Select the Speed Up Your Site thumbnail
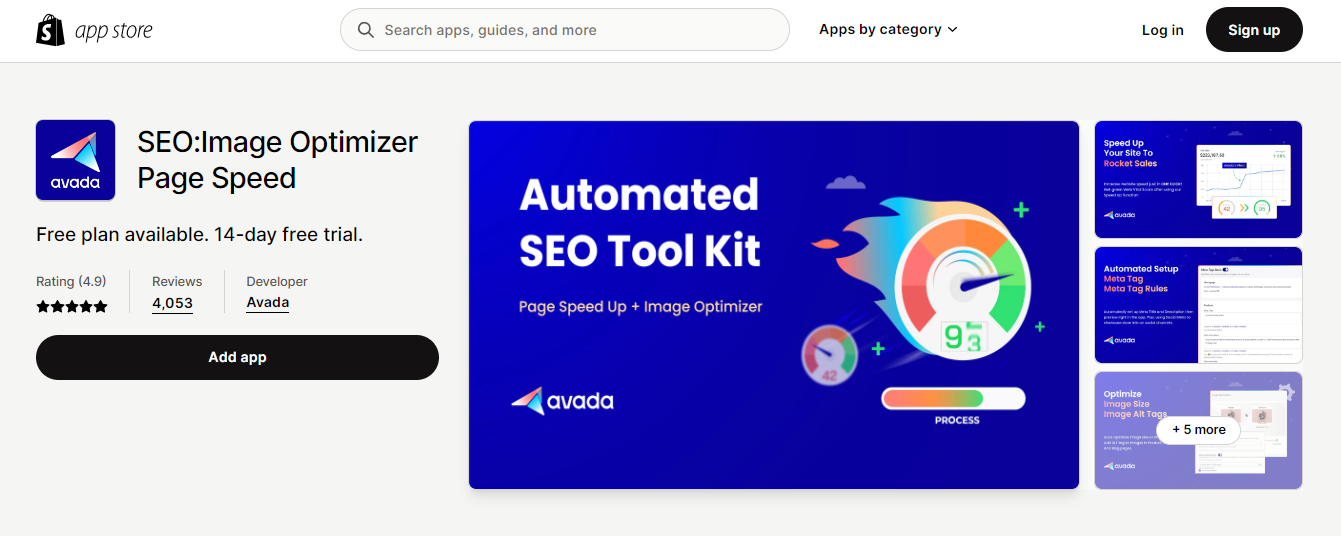 [x=1198, y=180]
